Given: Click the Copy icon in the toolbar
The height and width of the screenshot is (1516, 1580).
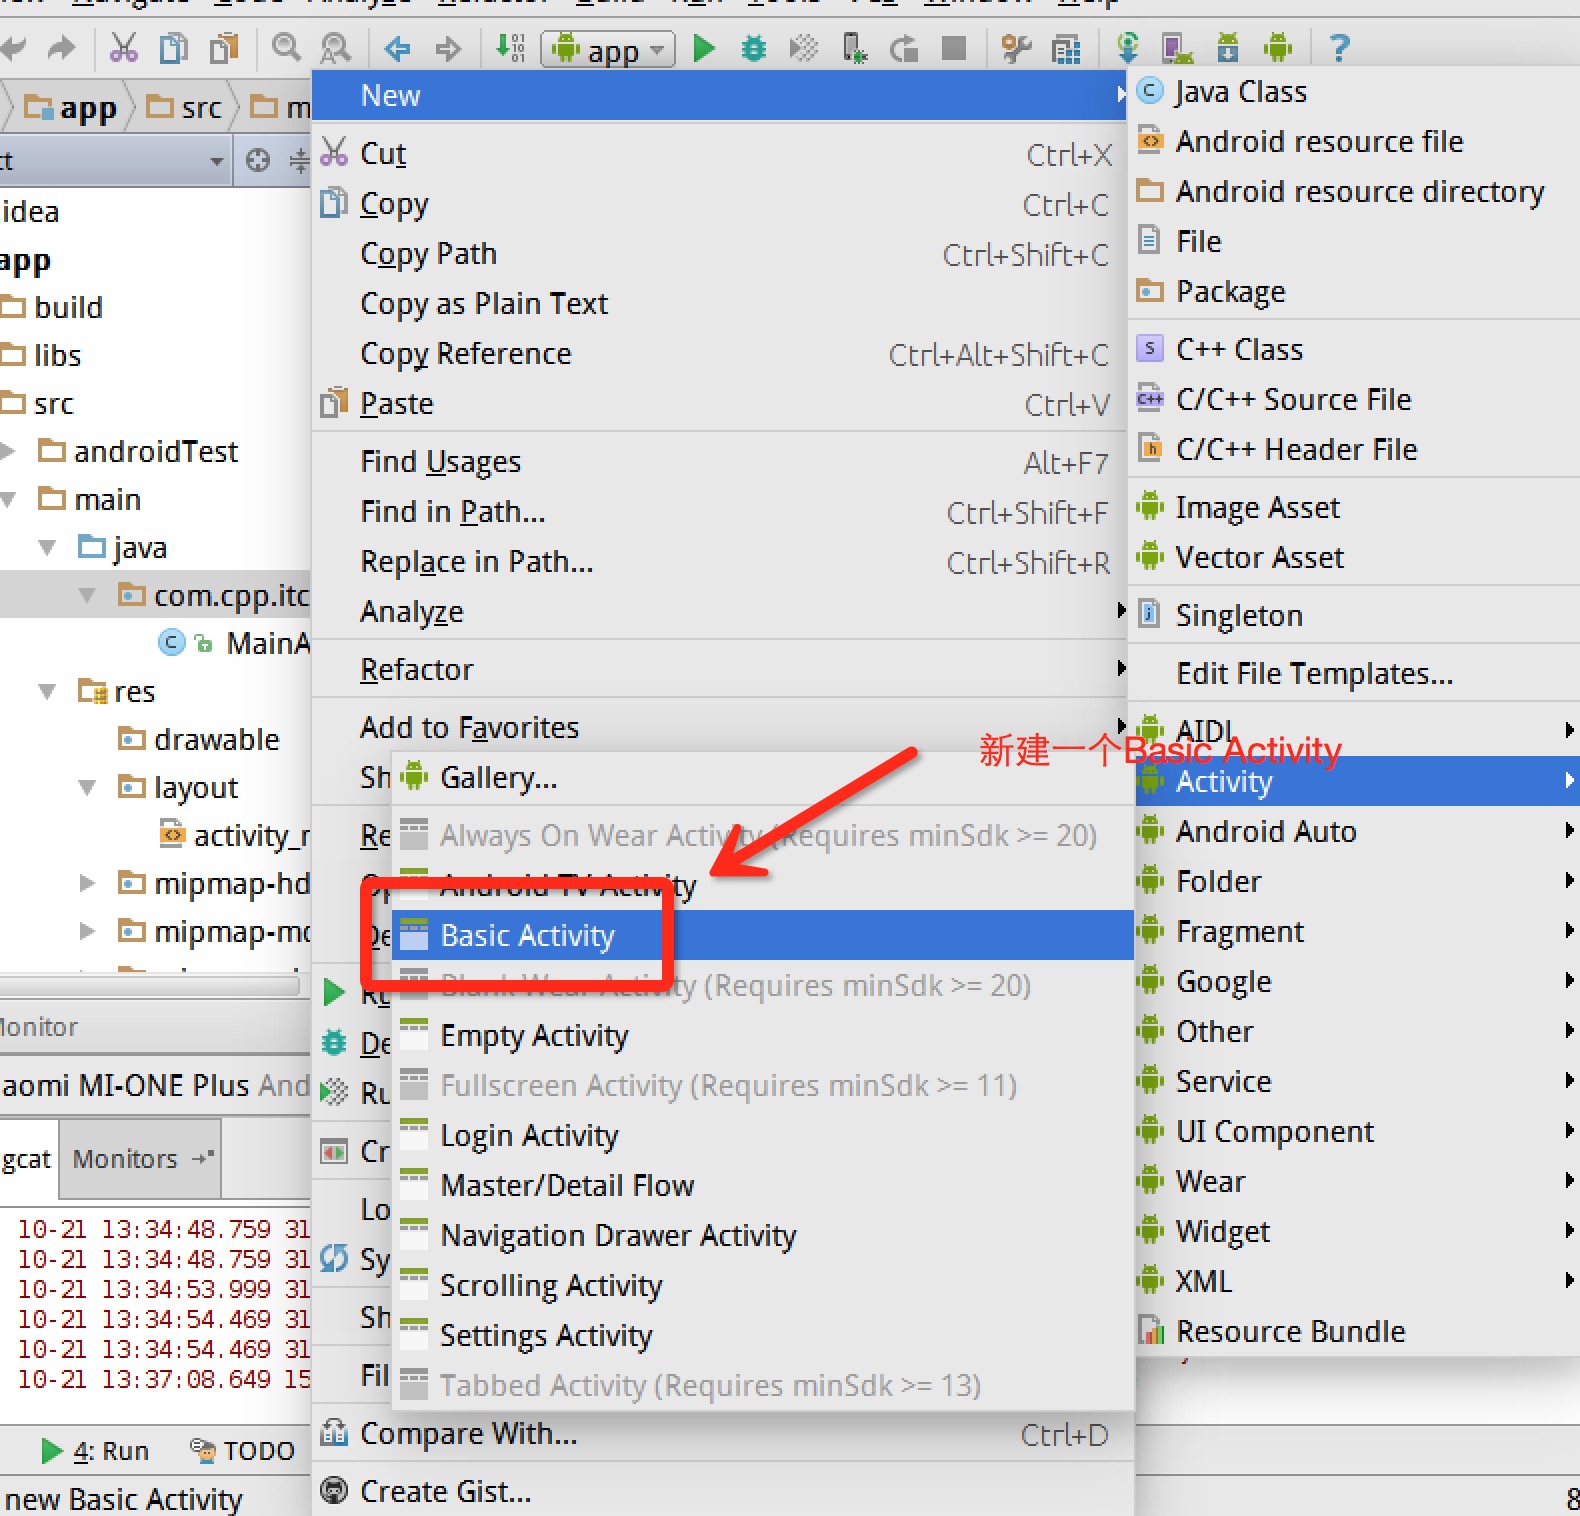Looking at the screenshot, I should pyautogui.click(x=174, y=47).
